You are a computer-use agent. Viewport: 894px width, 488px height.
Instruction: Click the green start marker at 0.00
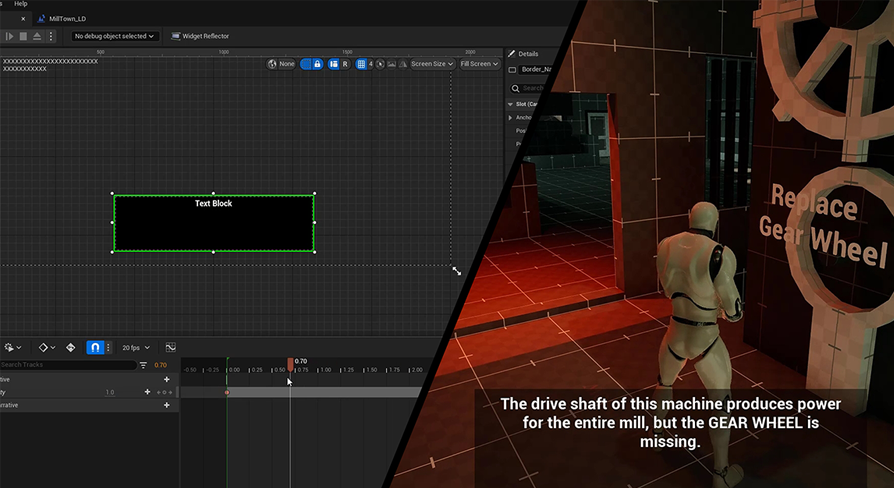tap(227, 365)
